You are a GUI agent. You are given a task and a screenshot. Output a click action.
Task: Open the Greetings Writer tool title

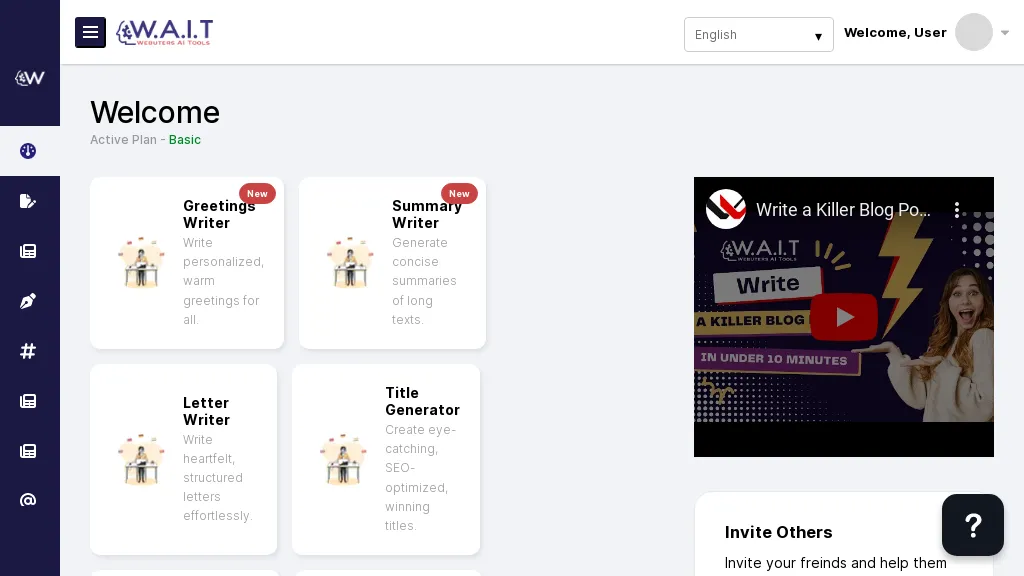(219, 214)
